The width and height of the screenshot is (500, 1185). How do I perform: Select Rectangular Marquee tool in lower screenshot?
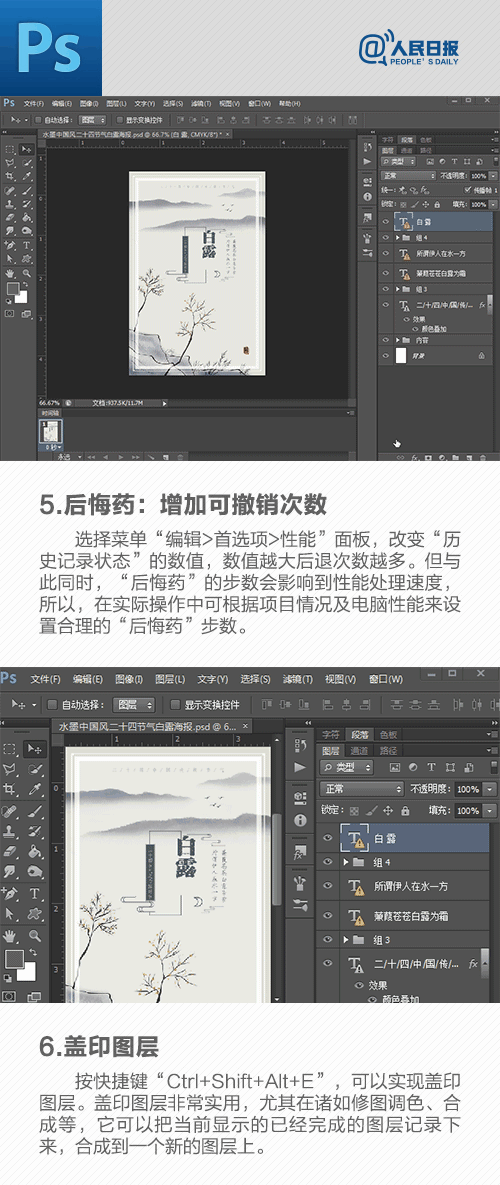click(x=11, y=748)
